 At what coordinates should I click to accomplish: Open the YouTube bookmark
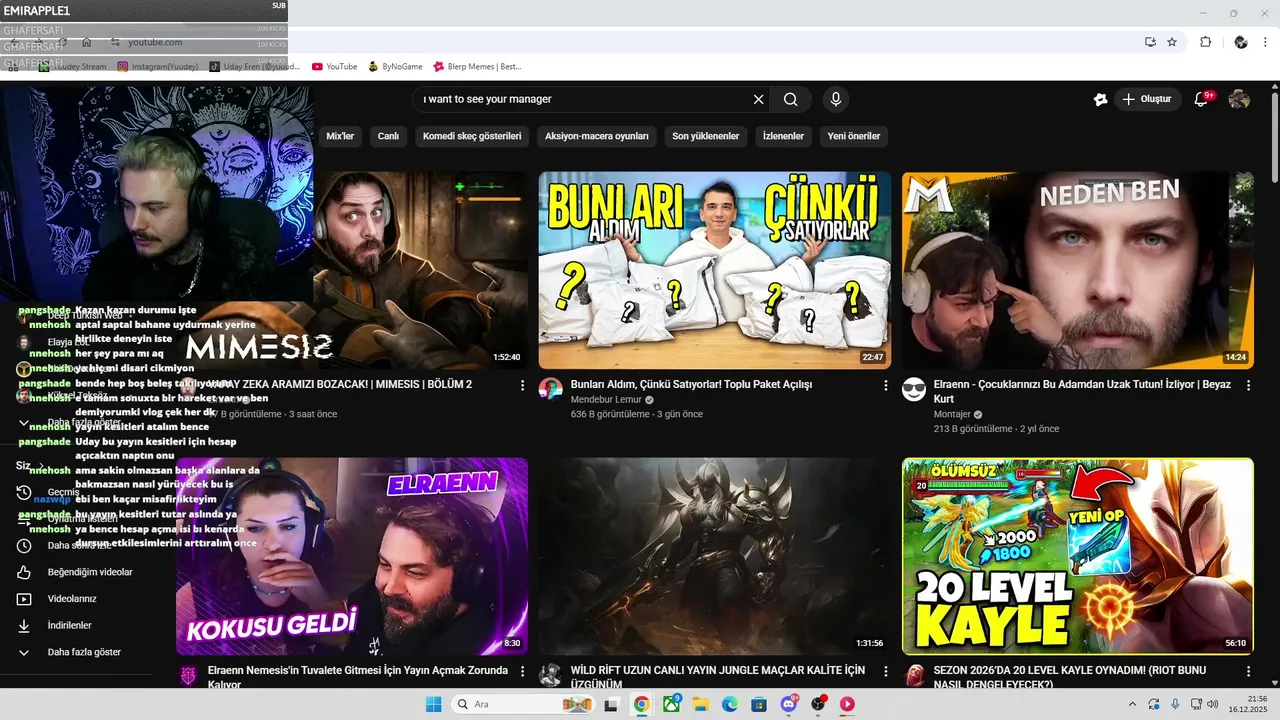coord(334,67)
